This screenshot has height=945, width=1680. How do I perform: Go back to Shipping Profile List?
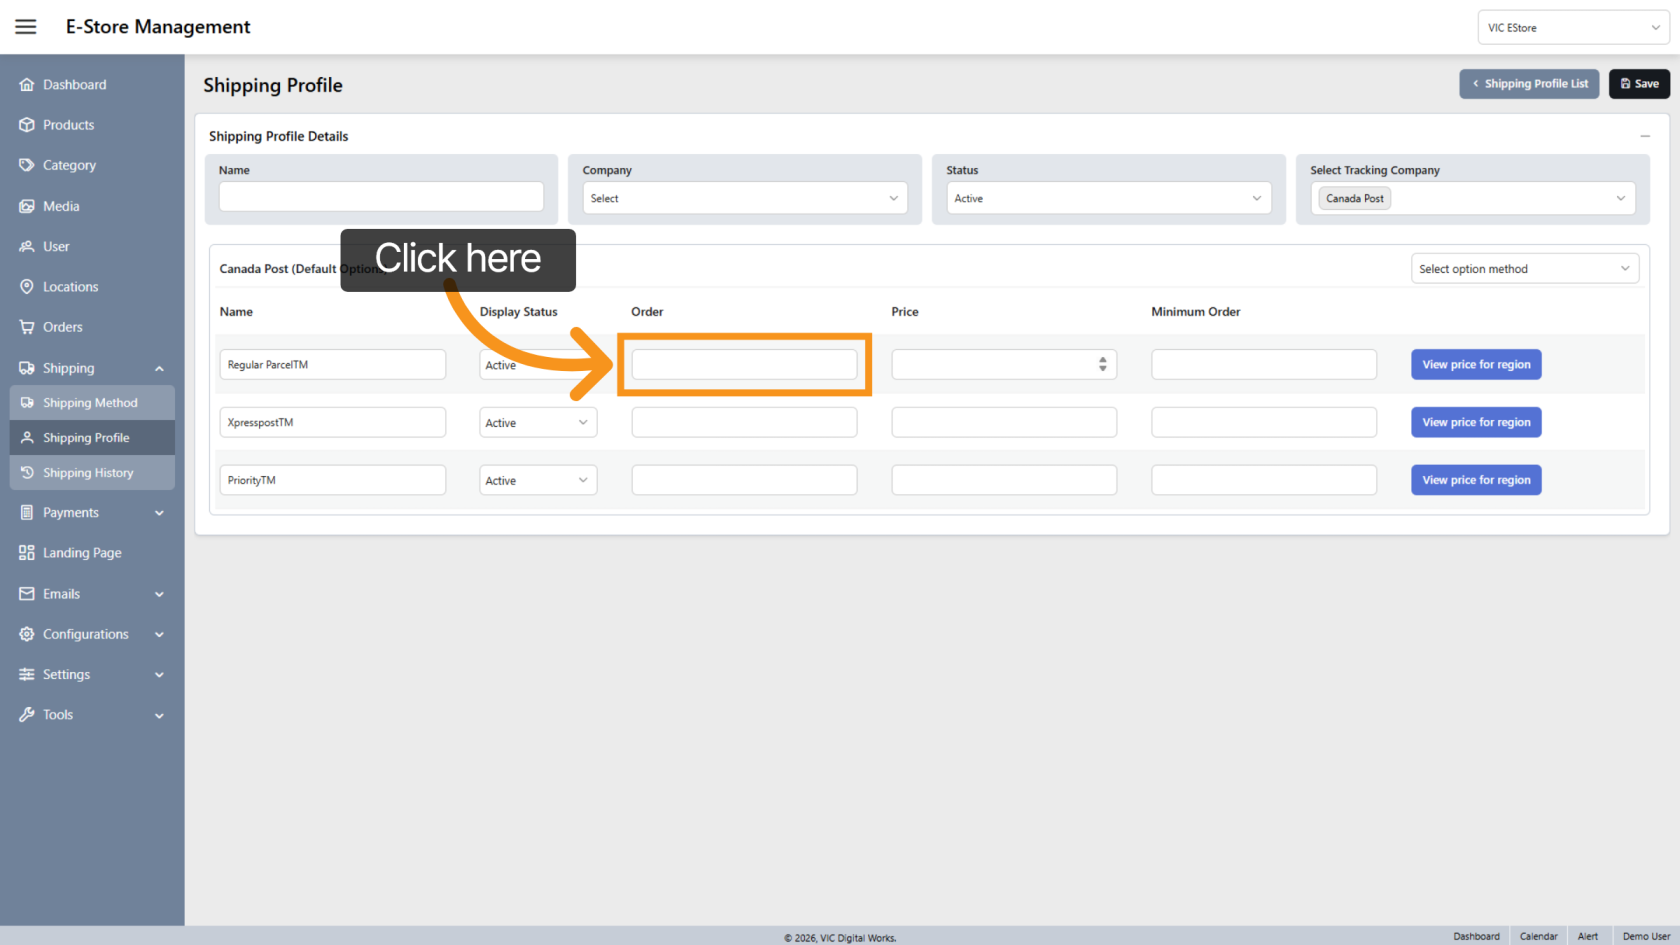coord(1529,84)
